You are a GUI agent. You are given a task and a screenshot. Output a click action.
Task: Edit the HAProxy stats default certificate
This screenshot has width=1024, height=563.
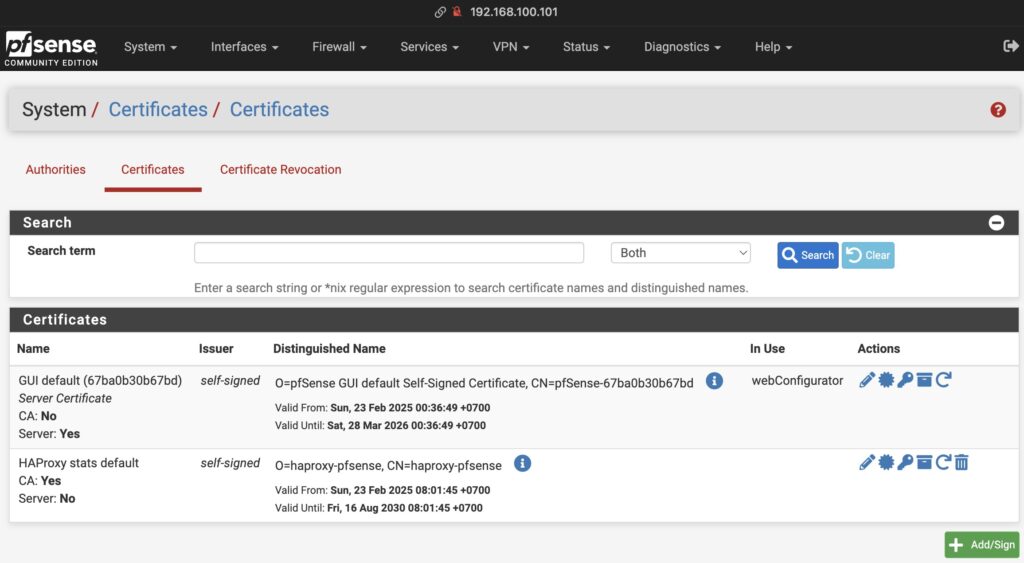click(x=867, y=462)
